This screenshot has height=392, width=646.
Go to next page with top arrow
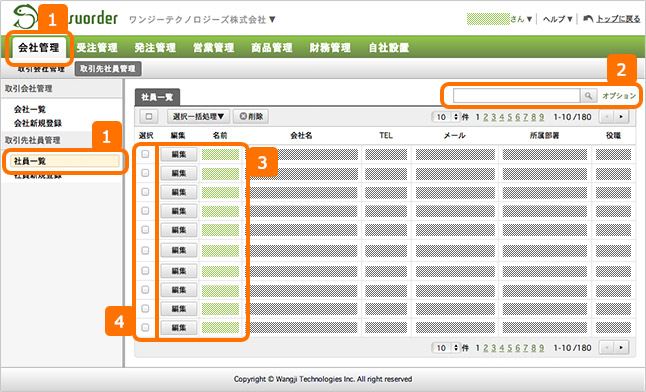click(x=621, y=117)
